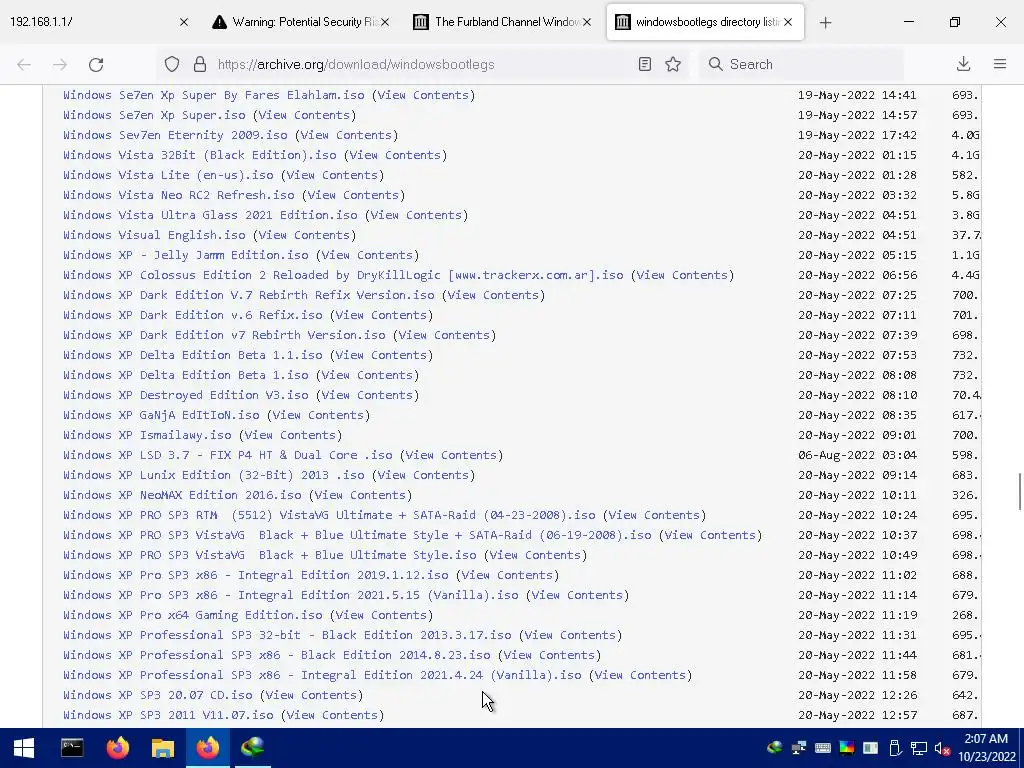Download Windows XP Destroyed Edition V3.iso
This screenshot has width=1024, height=768.
pos(185,395)
